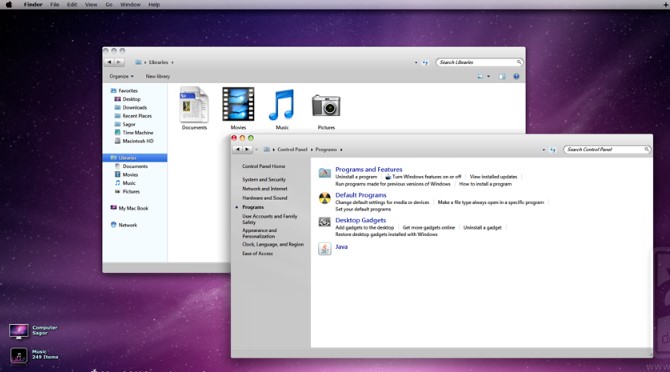The height and width of the screenshot is (372, 670).
Task: Open the Pictures library camera icon
Action: [326, 105]
